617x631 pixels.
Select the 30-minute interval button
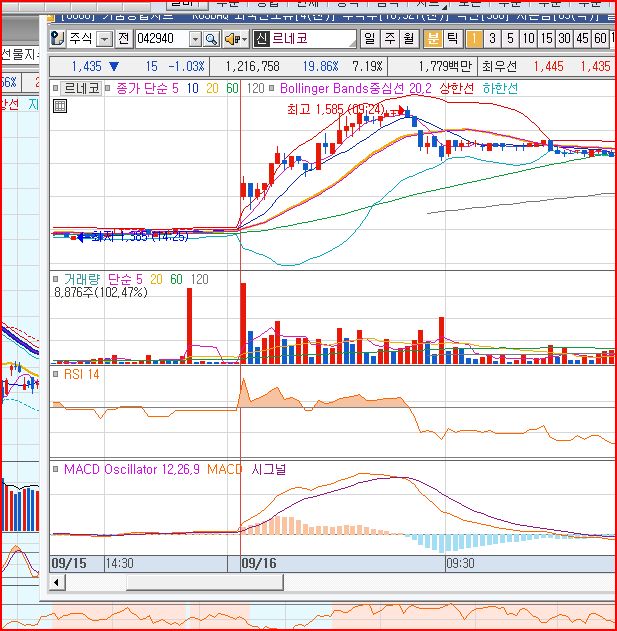click(566, 39)
